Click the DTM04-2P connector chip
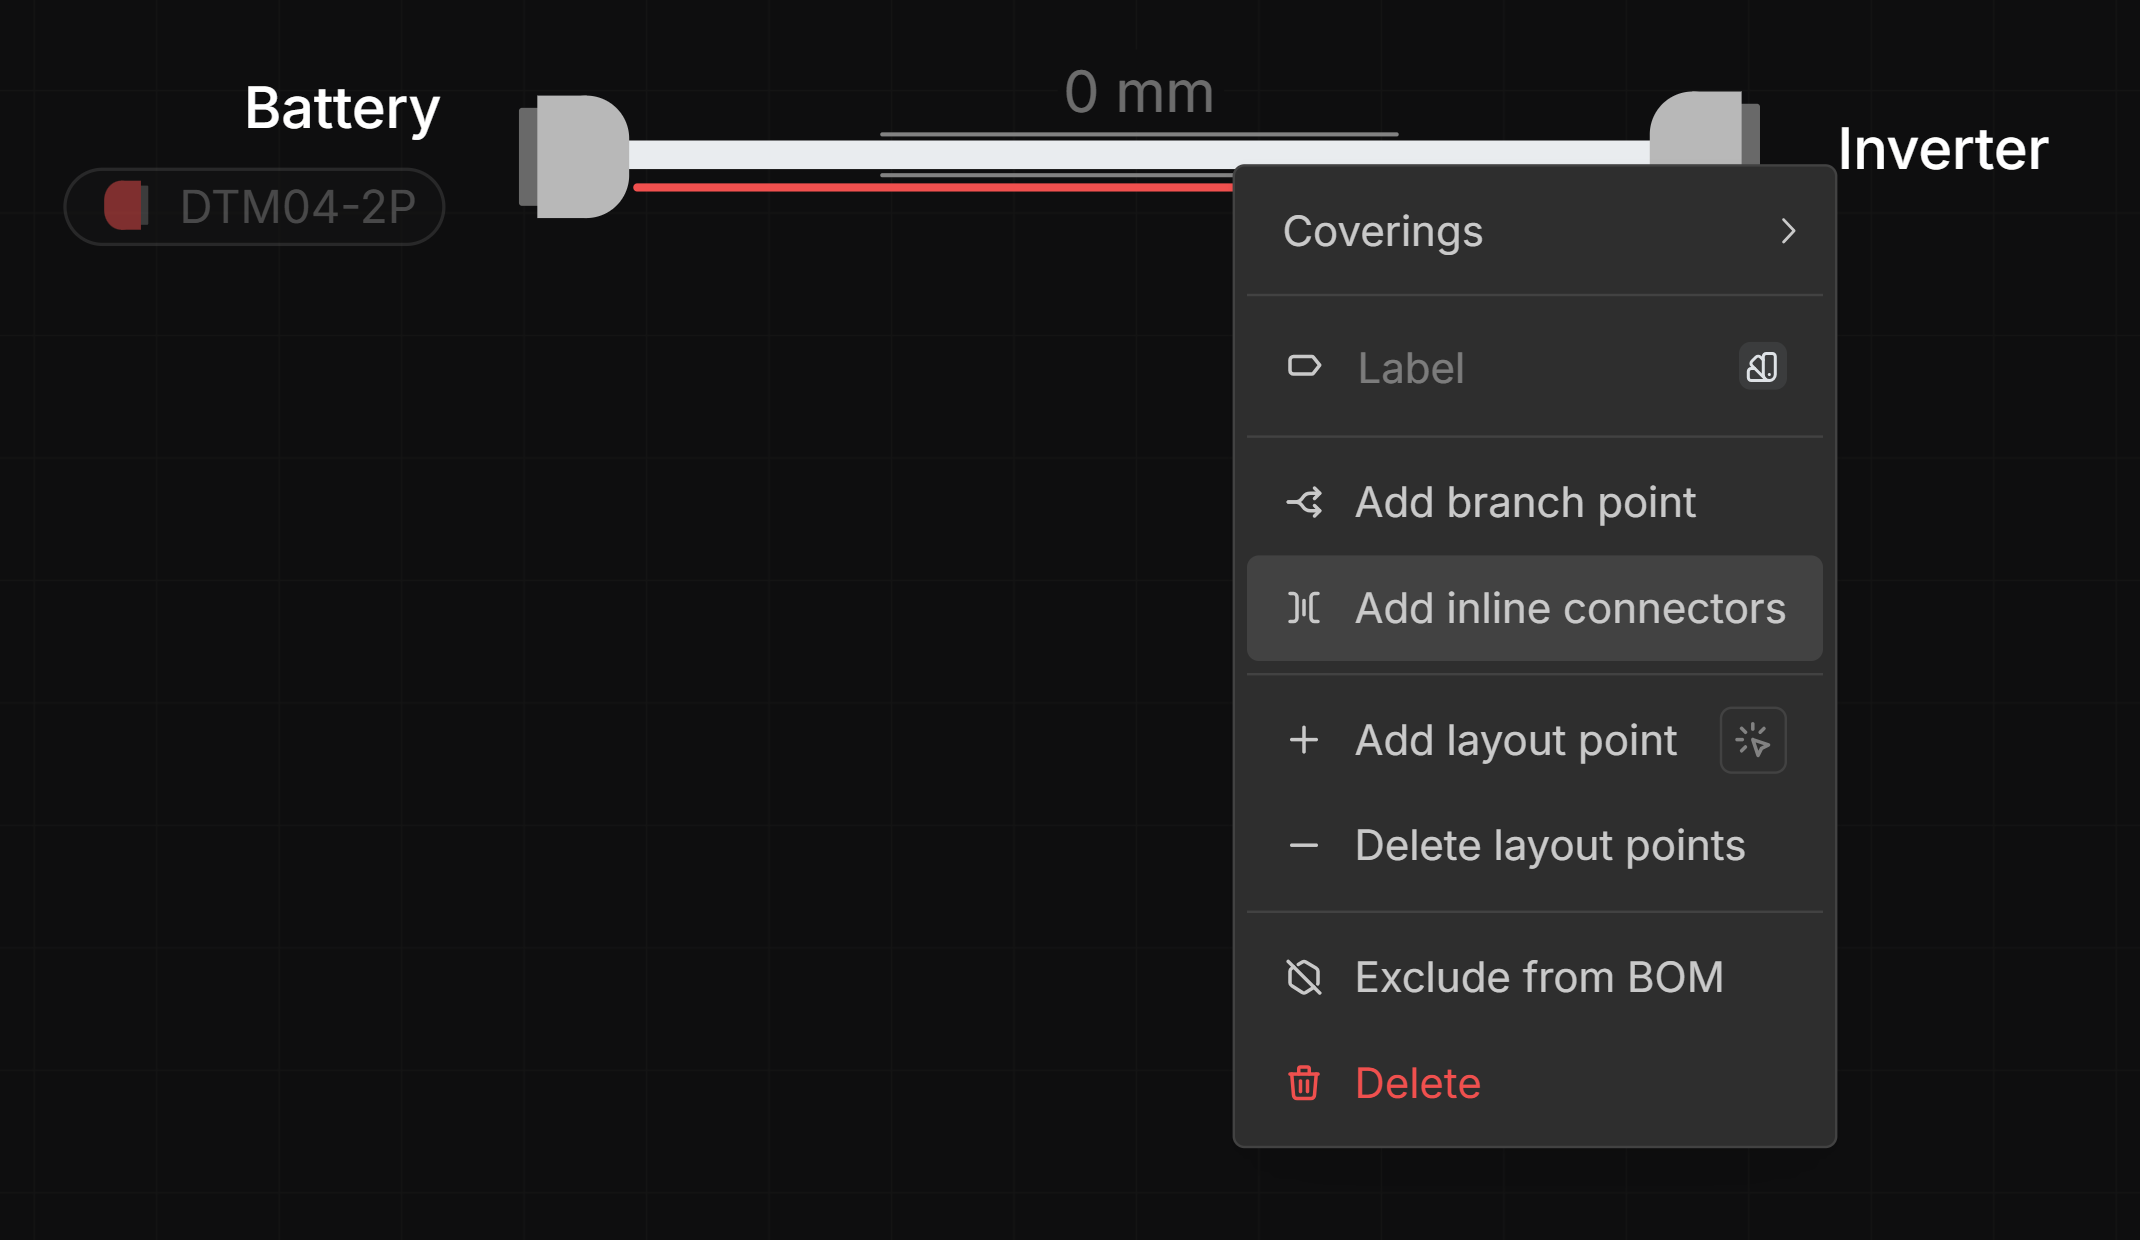2140x1240 pixels. click(254, 207)
